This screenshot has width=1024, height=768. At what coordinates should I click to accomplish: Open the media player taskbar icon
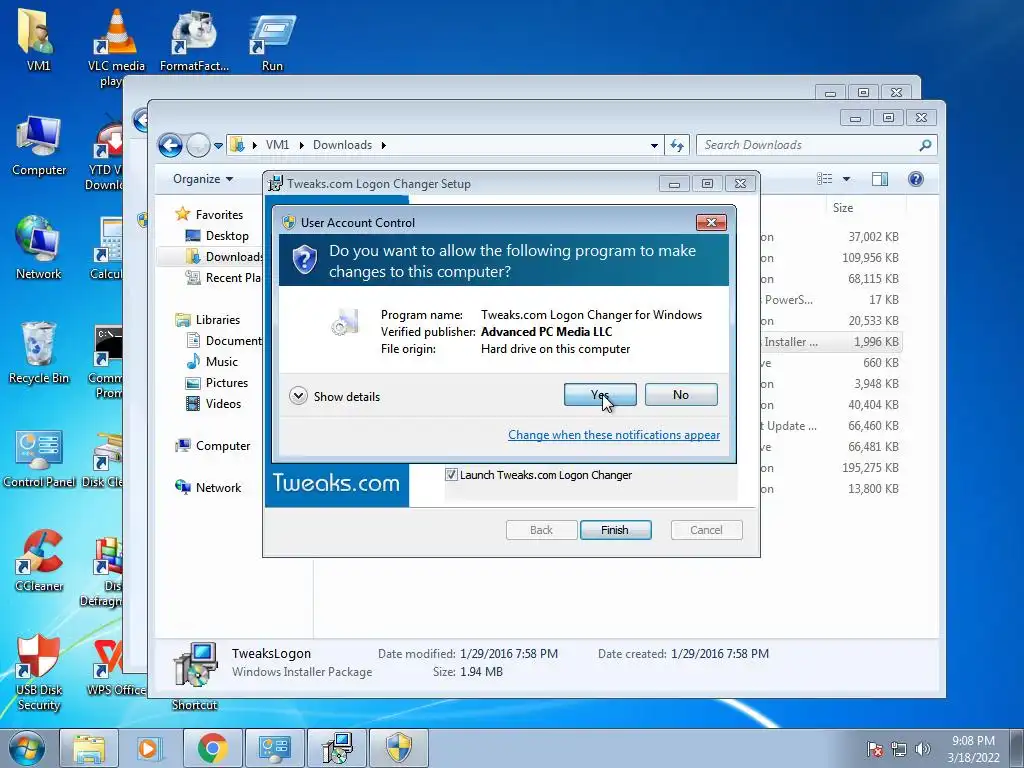click(x=150, y=748)
